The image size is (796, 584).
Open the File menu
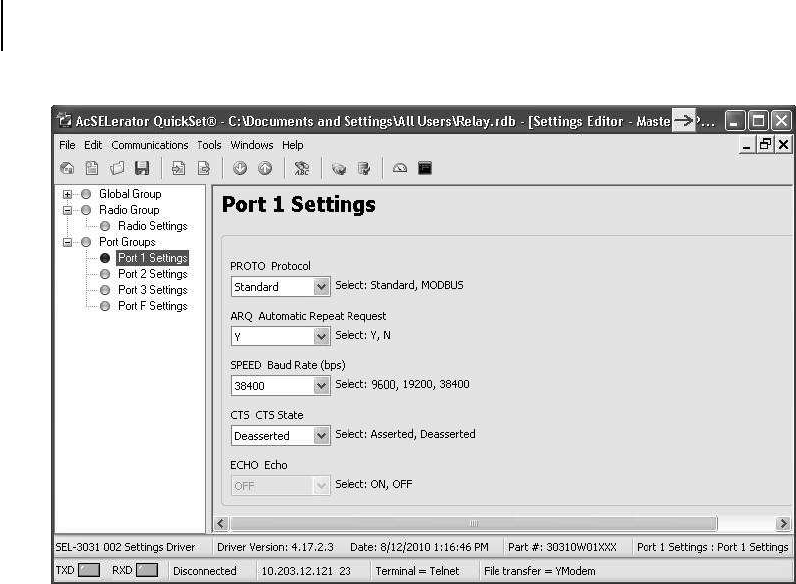[67, 145]
